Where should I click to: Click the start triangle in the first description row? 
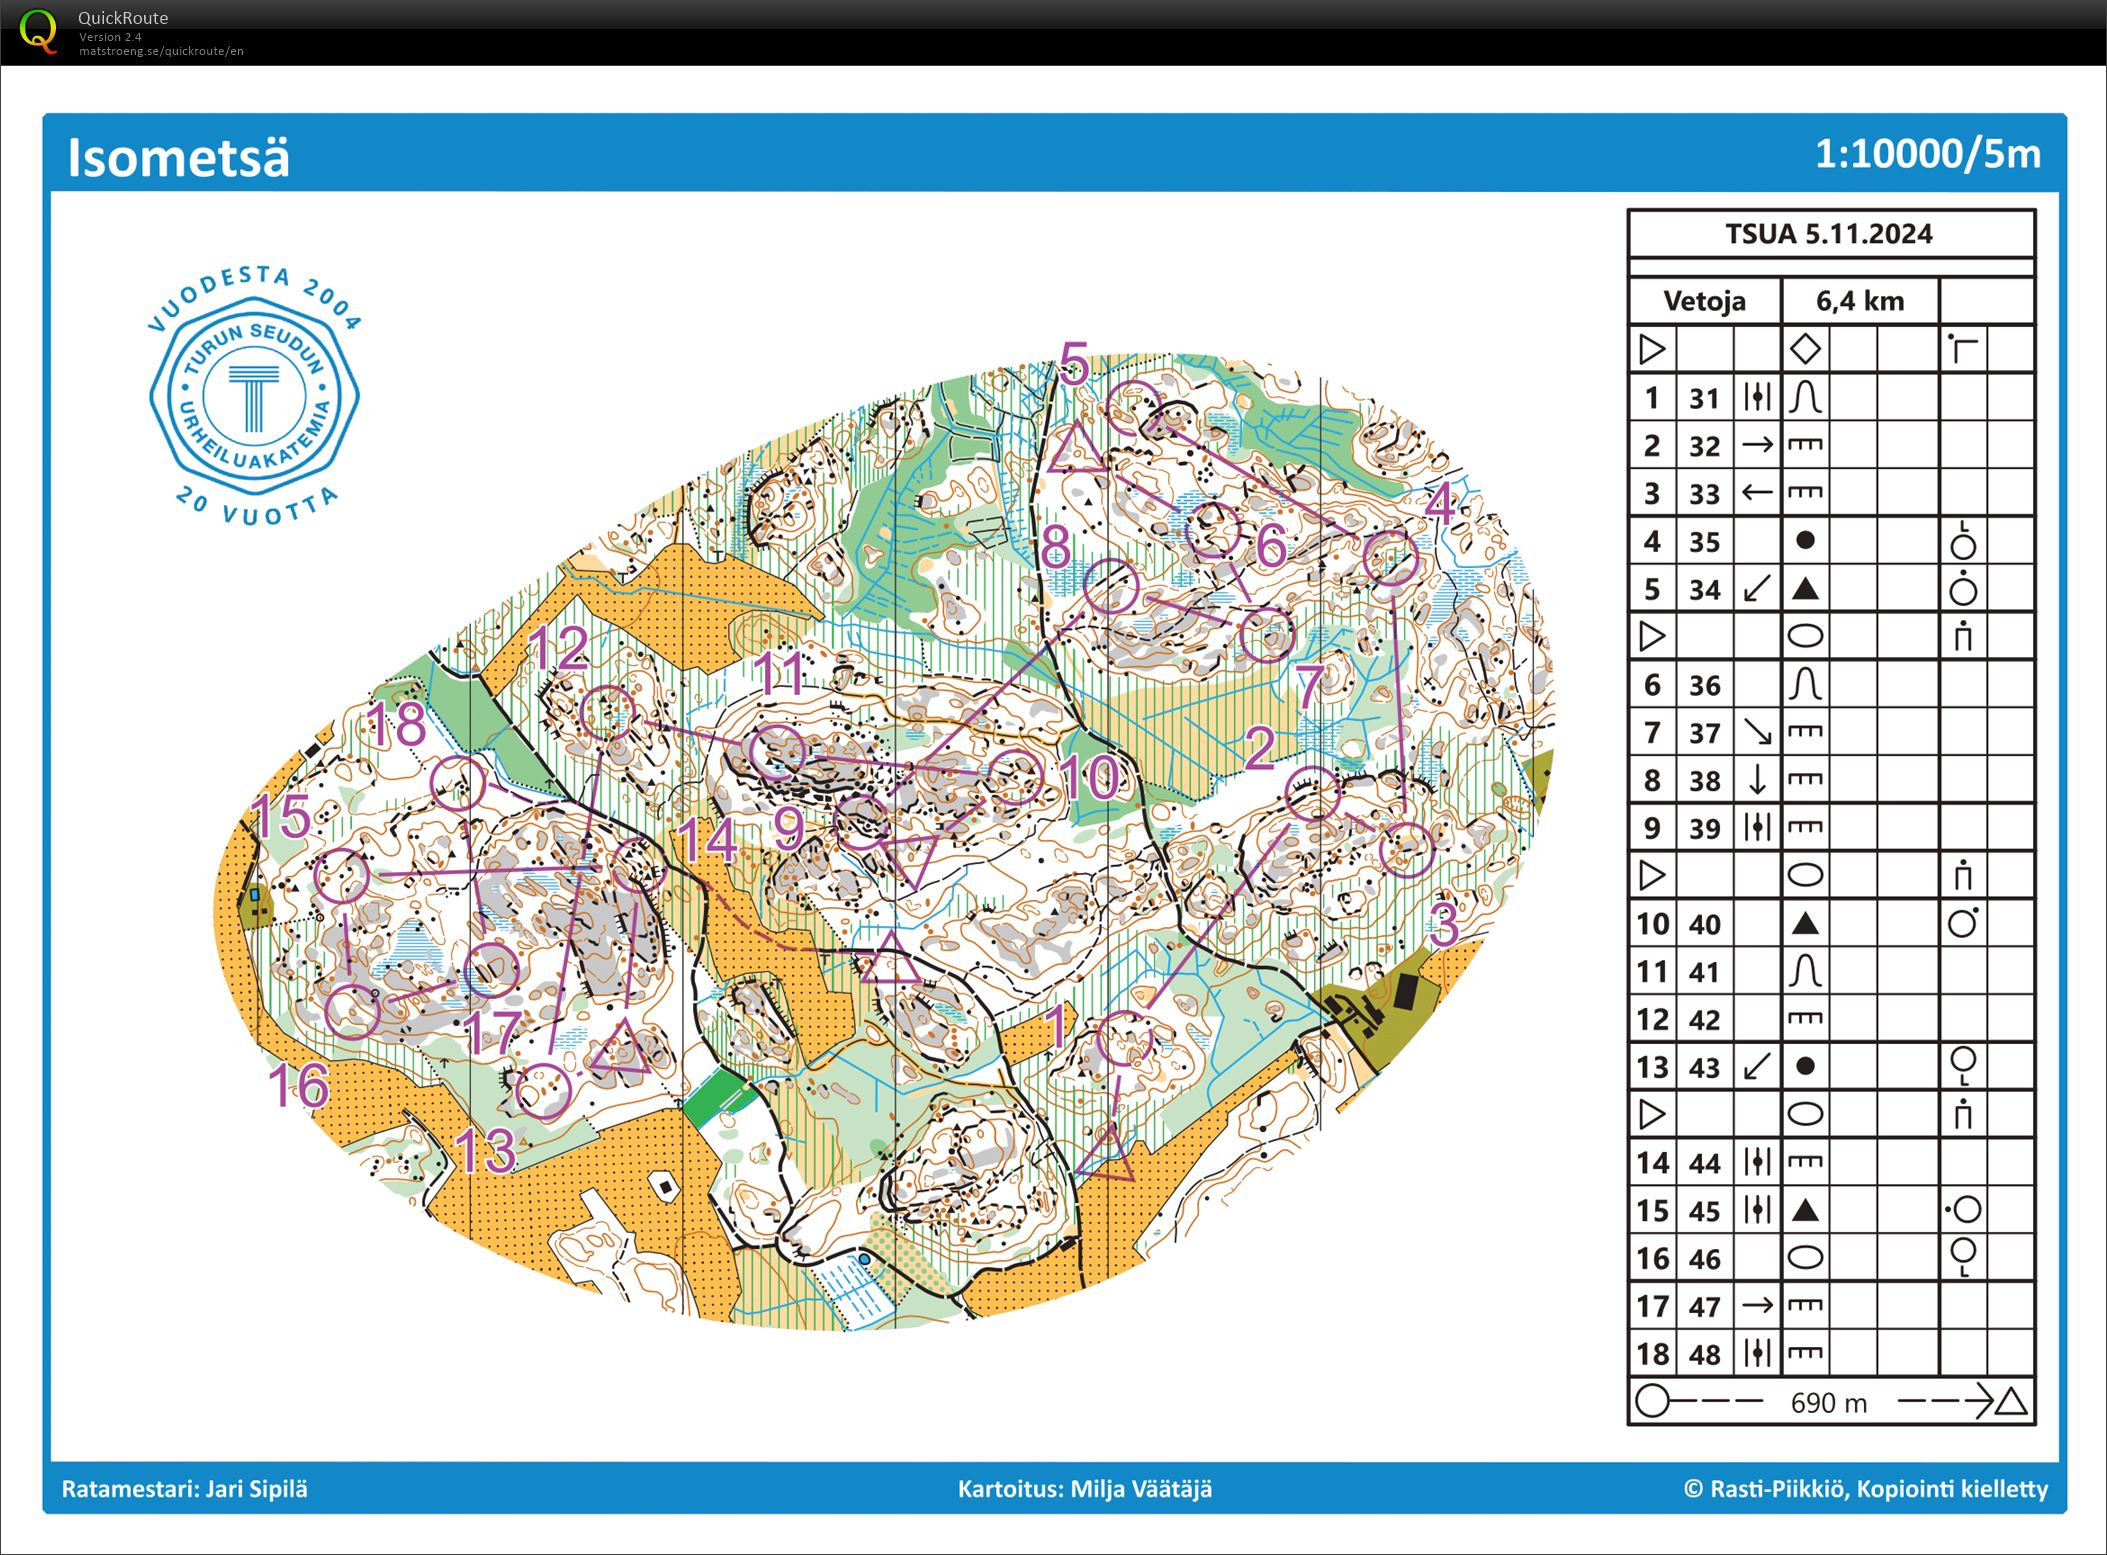click(1652, 349)
